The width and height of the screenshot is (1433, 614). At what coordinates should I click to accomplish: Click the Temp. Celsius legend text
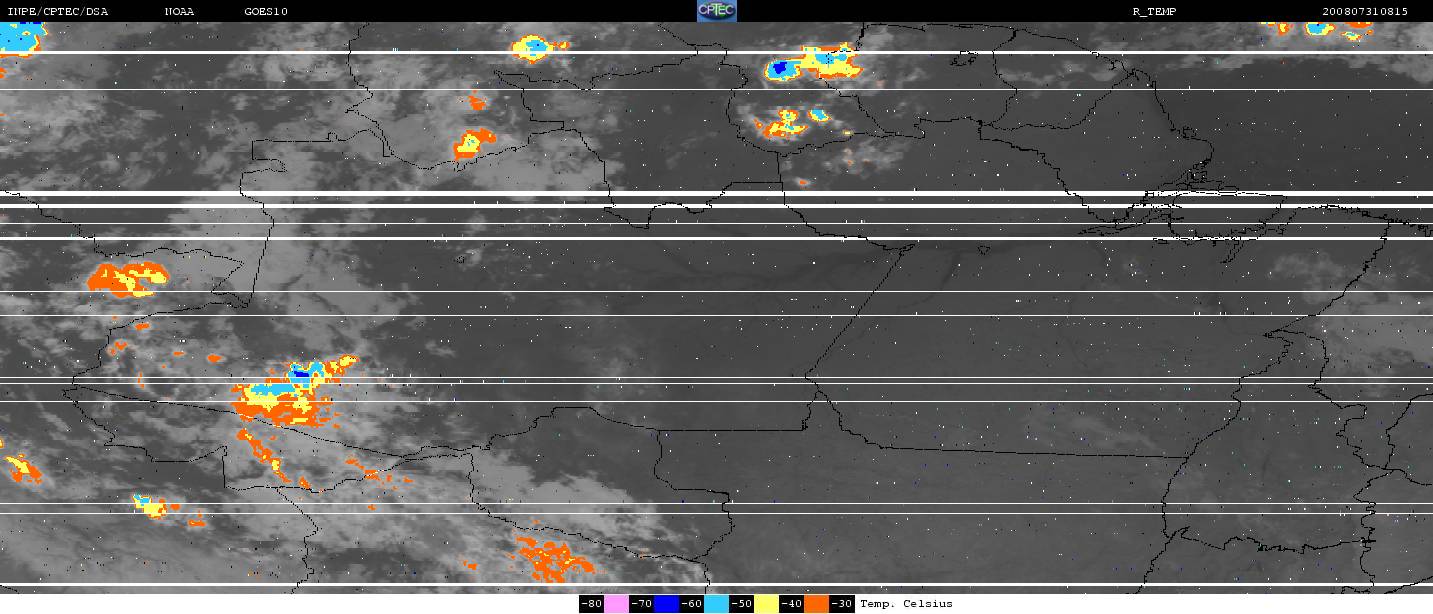(x=906, y=604)
